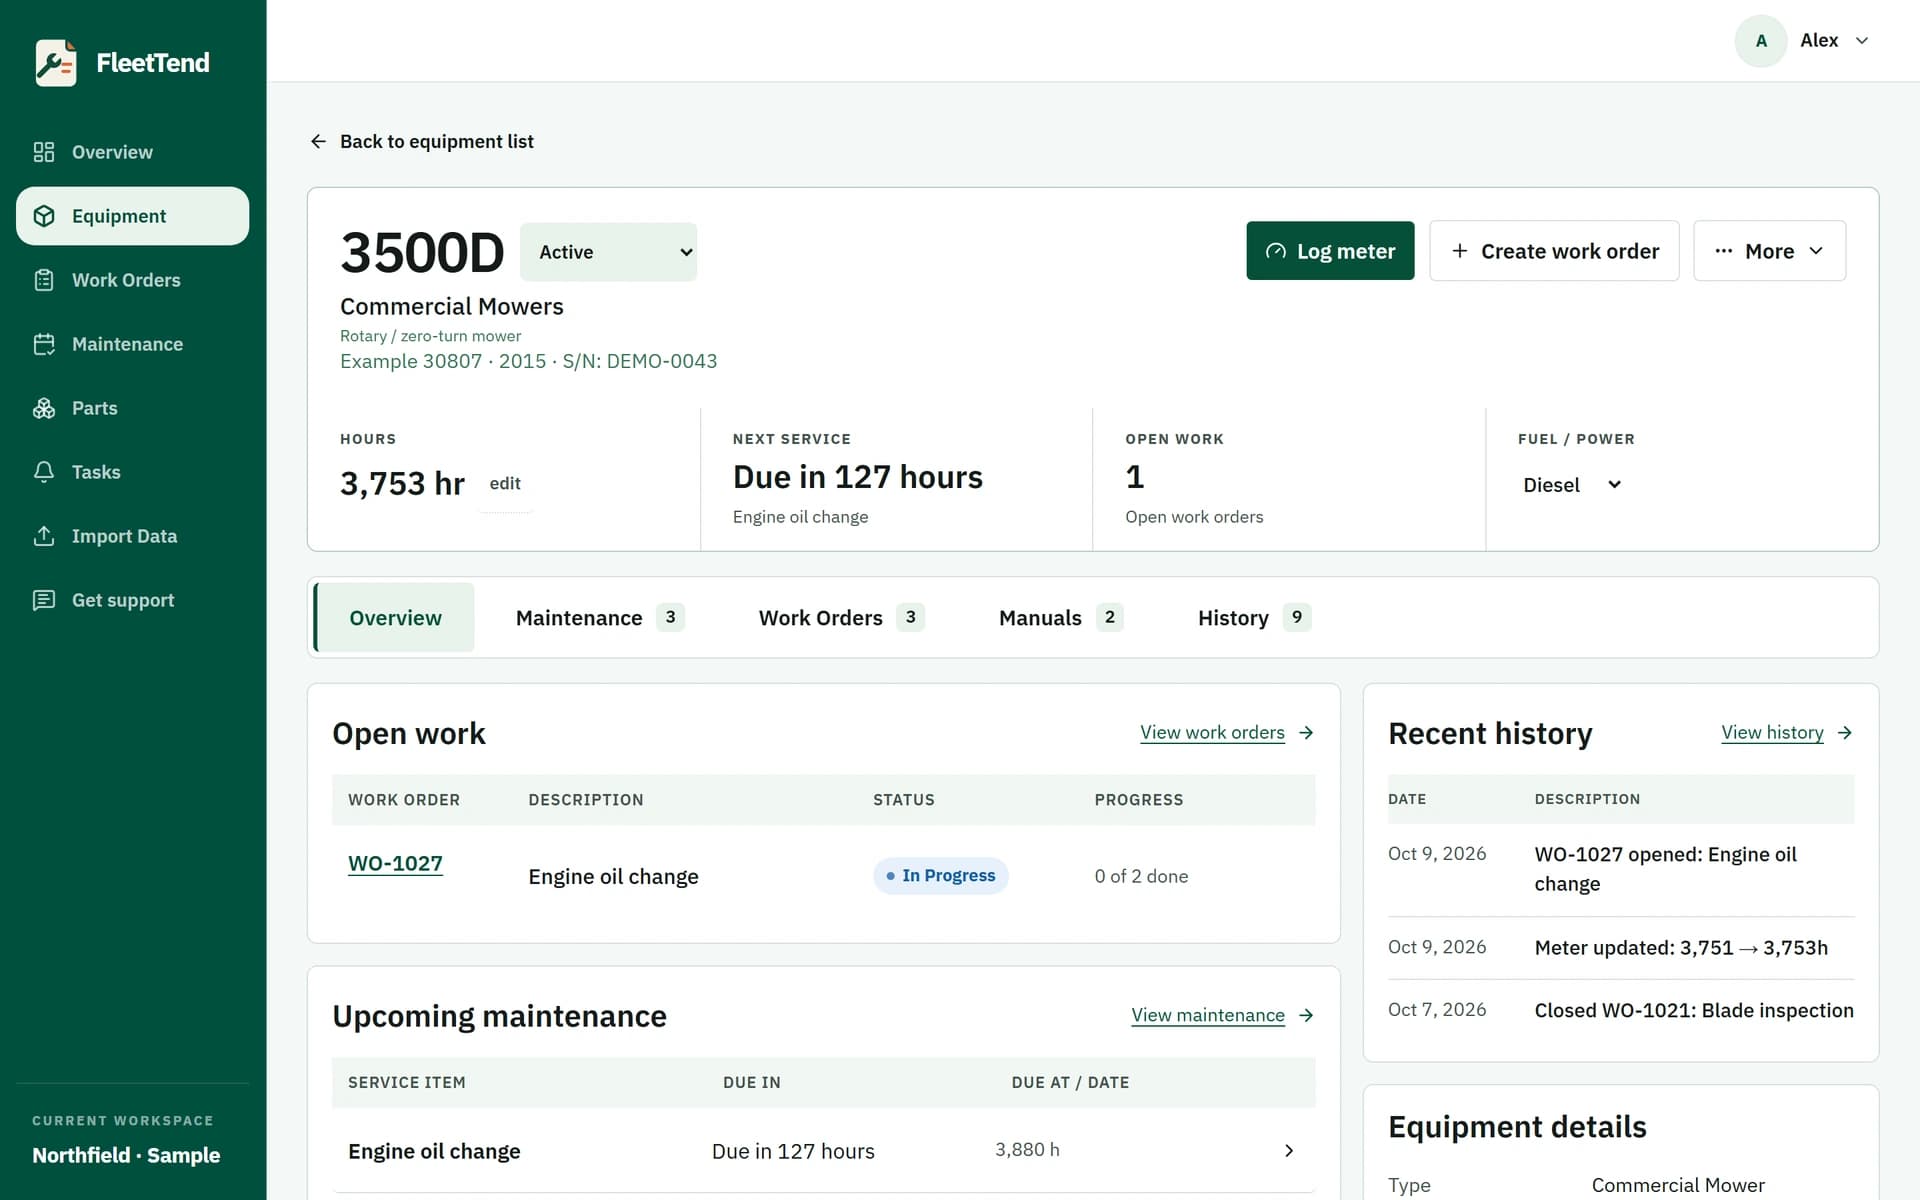This screenshot has width=1920, height=1200.
Task: Expand the Engine oil change row chevron
Action: 1289,1151
